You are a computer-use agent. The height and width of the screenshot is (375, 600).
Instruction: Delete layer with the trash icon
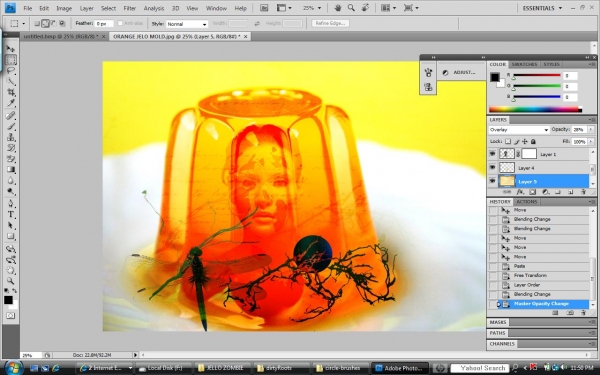(584, 192)
